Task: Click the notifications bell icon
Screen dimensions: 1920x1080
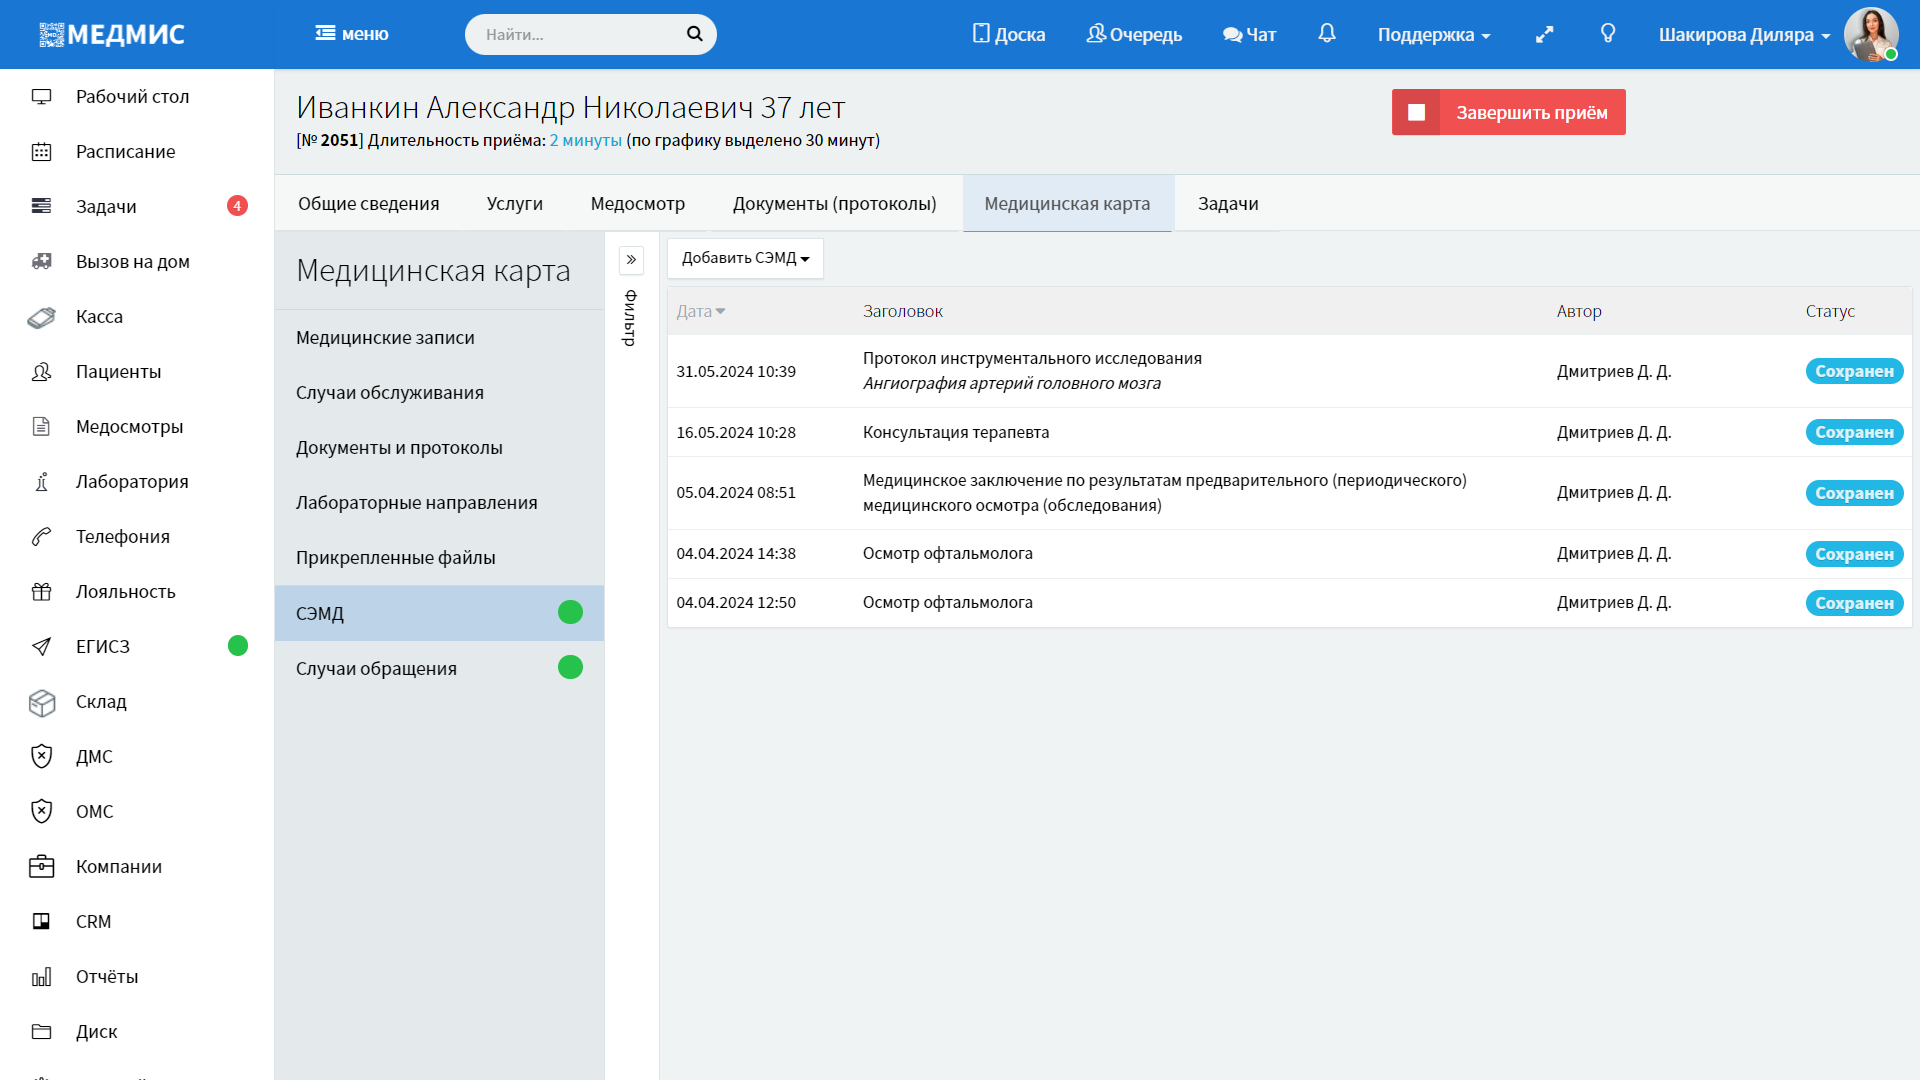Action: click(1326, 34)
